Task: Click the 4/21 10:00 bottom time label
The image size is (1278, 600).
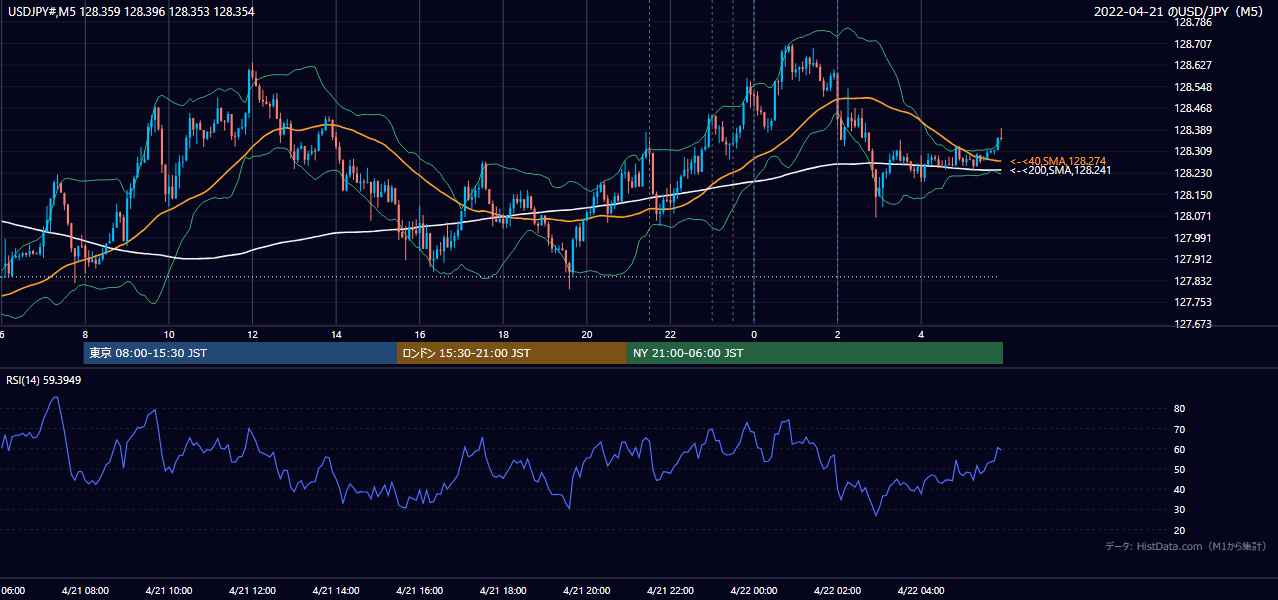Action: coord(168,591)
